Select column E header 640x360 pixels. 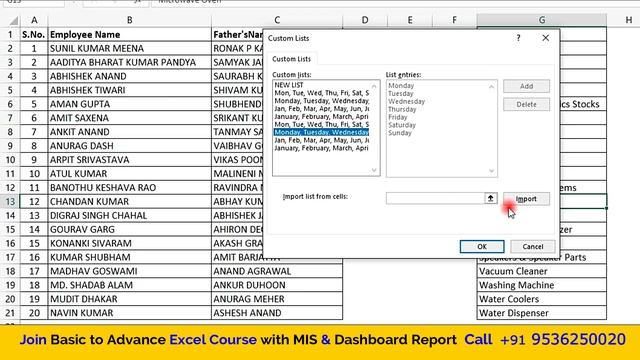click(x=410, y=20)
